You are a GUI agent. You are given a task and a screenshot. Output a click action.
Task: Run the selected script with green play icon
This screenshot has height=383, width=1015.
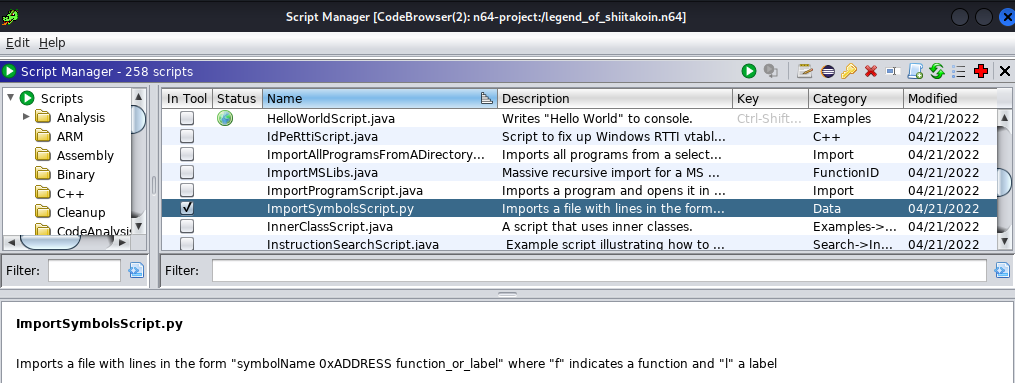click(749, 71)
